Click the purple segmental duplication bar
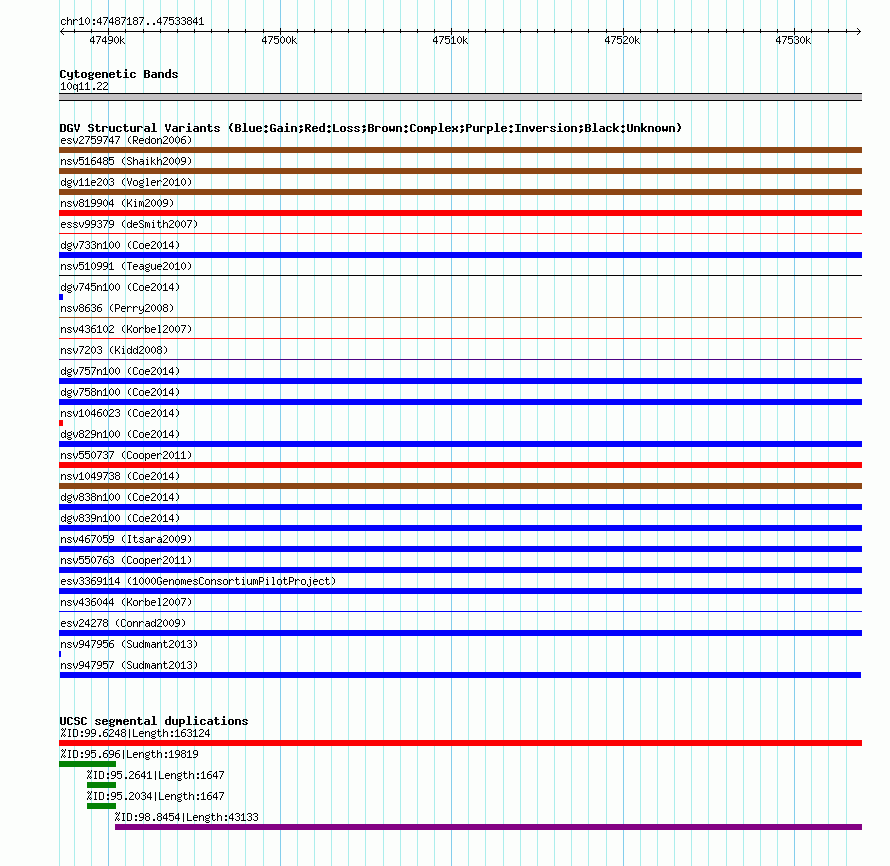This screenshot has width=890, height=866. tap(488, 827)
